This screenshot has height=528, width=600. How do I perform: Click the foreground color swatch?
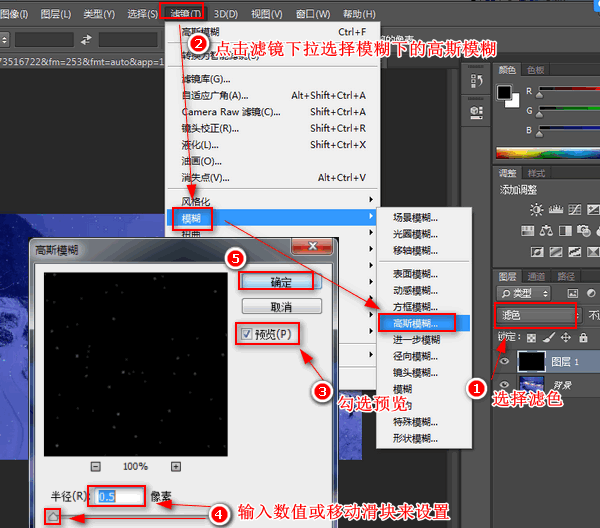point(504,92)
